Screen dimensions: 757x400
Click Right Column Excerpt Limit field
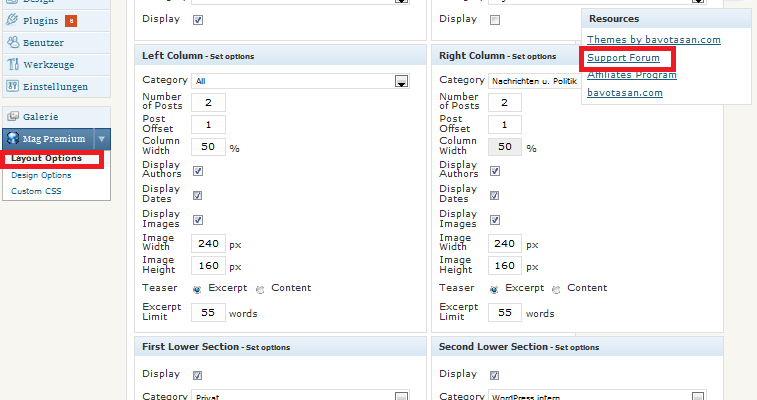(x=506, y=312)
